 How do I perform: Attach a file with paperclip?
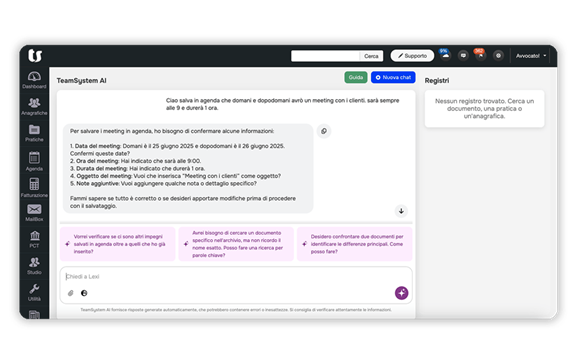71,293
